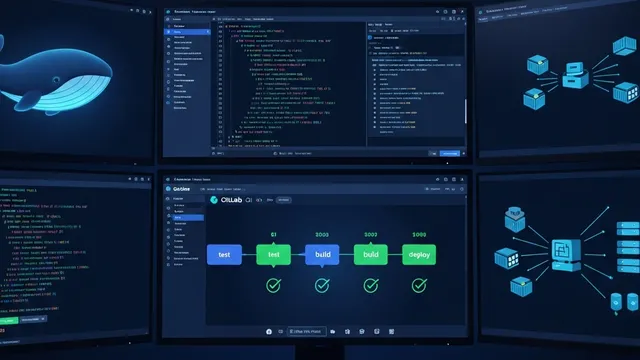Click the central container icon in the upper cube diagram

pyautogui.click(x=575, y=75)
